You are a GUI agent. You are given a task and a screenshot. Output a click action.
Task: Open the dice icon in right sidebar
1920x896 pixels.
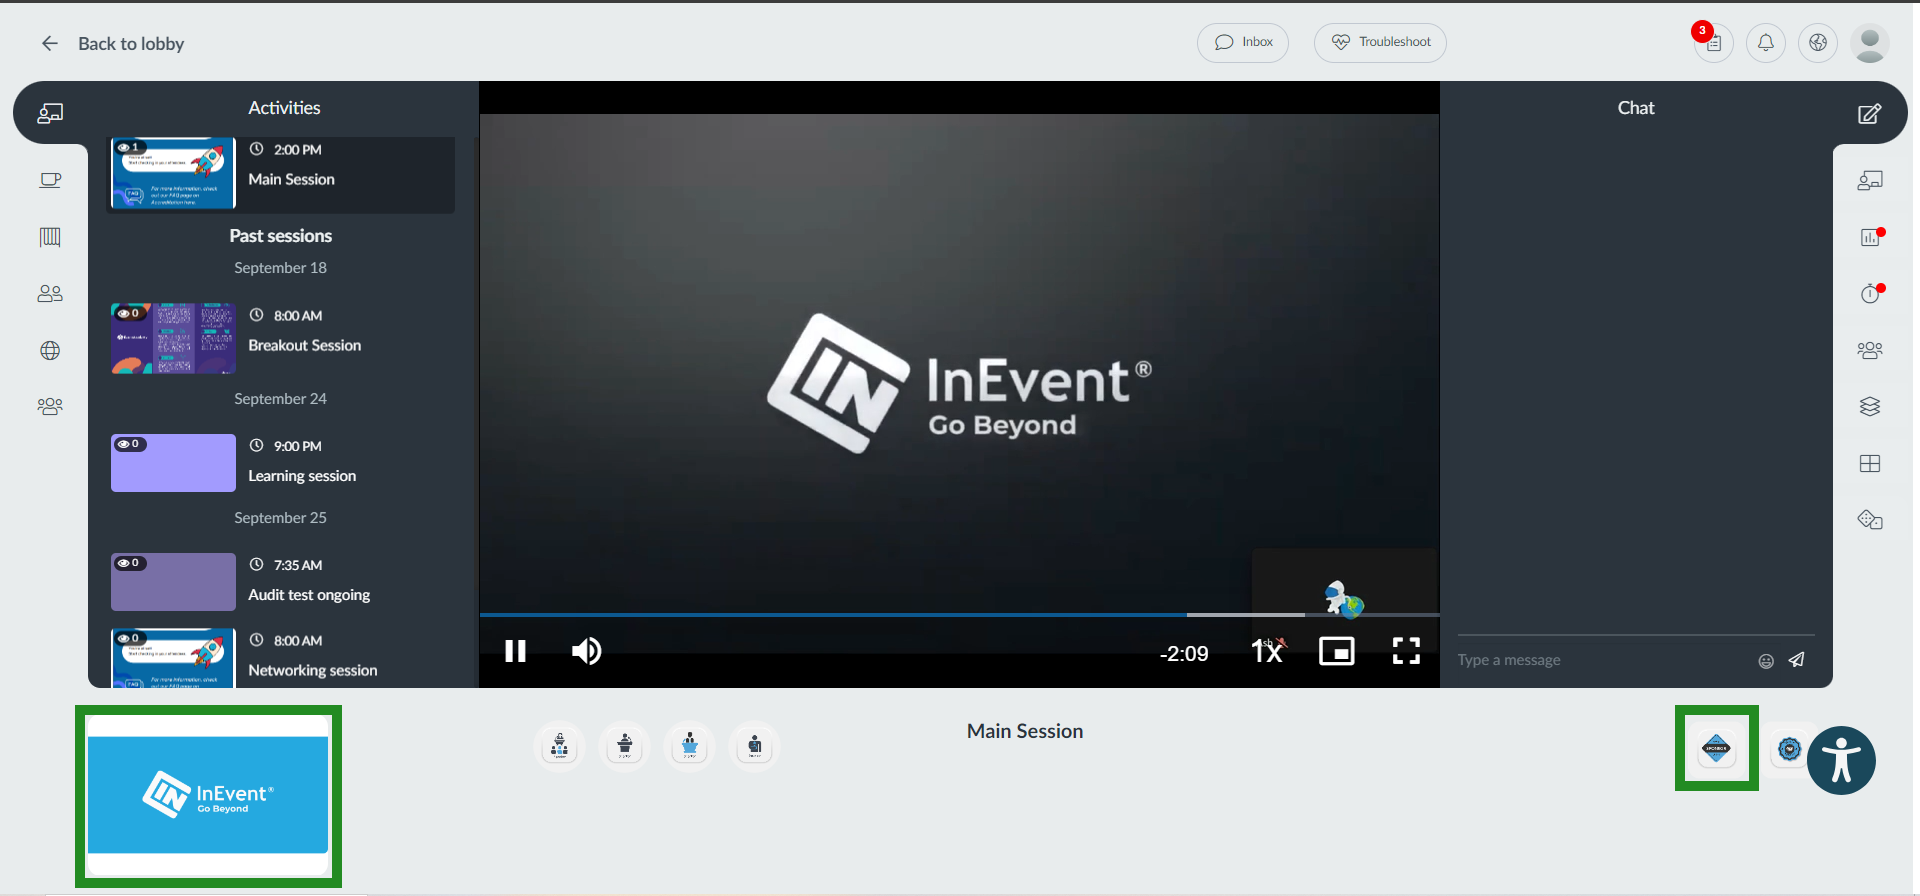coord(1870,519)
